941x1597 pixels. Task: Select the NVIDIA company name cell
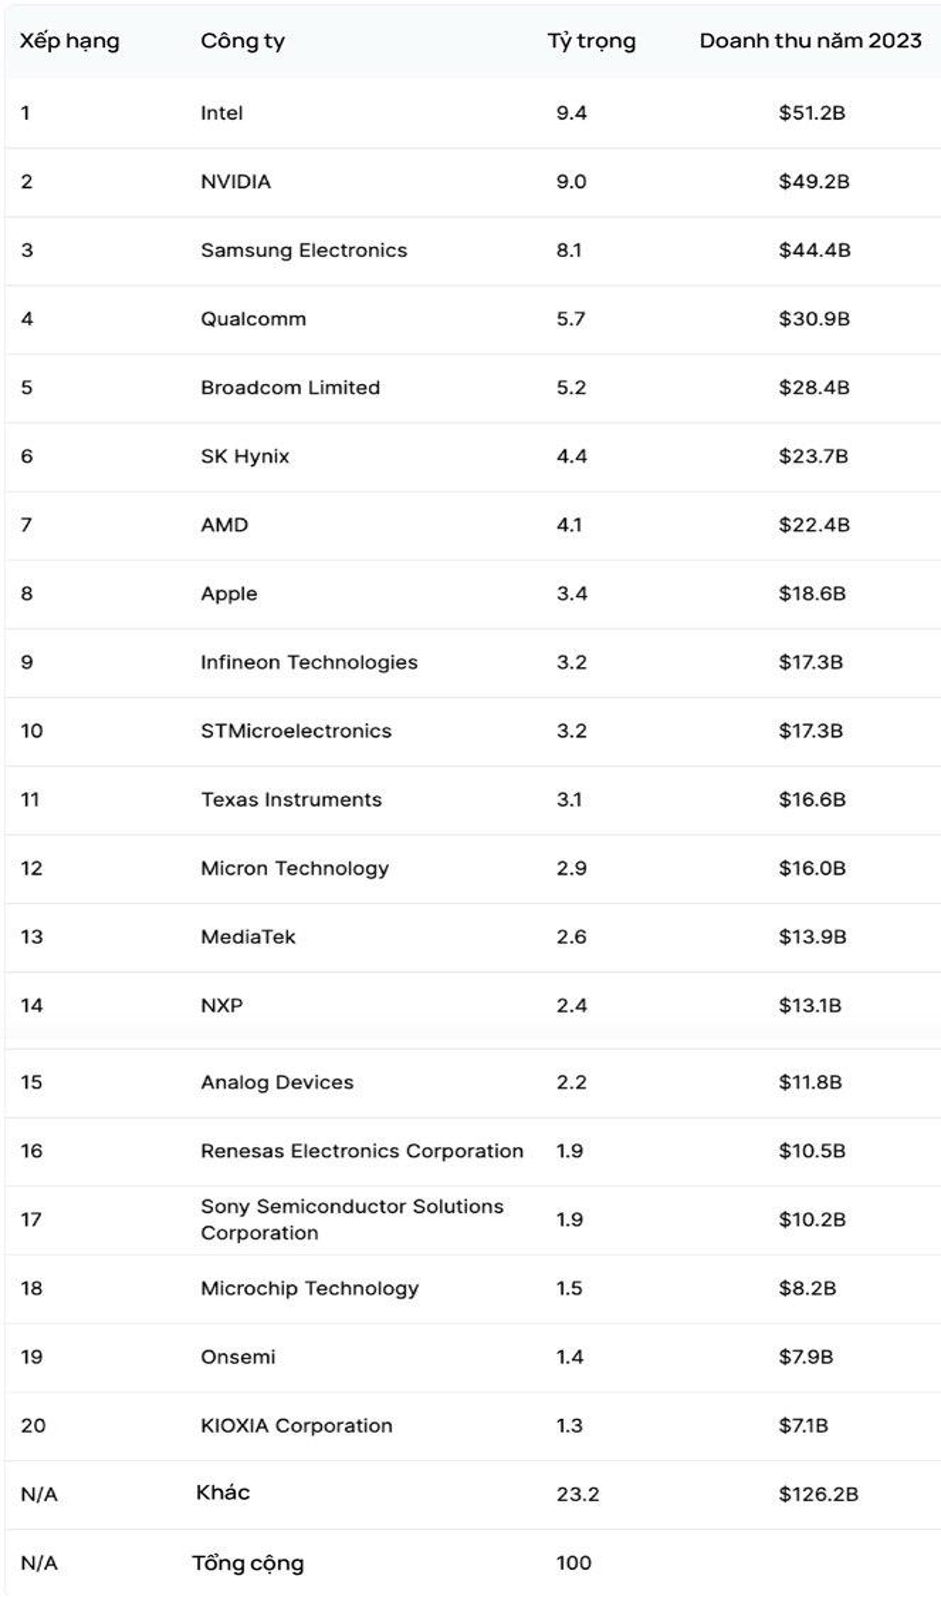coord(235,182)
